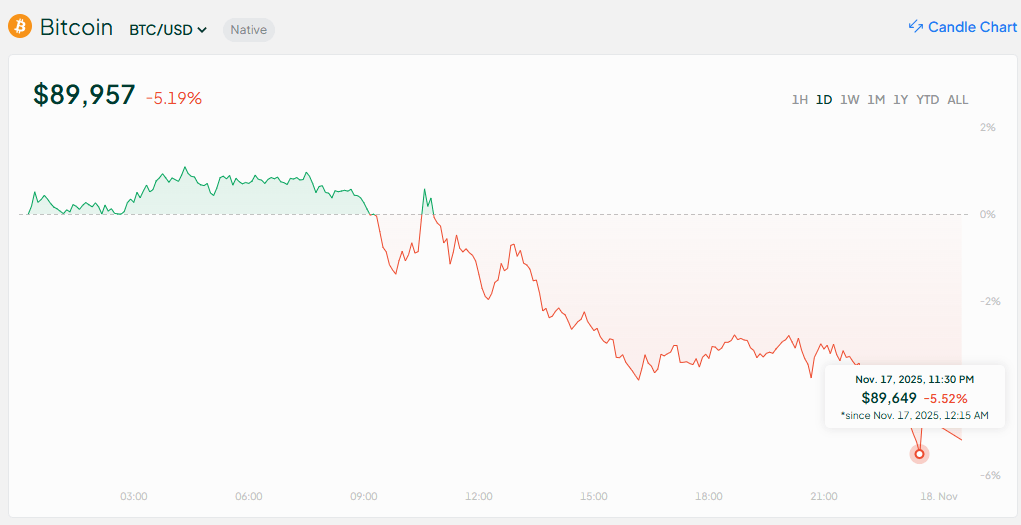Image resolution: width=1021 pixels, height=525 pixels.
Task: Switch chart to 1W range
Action: click(x=850, y=100)
